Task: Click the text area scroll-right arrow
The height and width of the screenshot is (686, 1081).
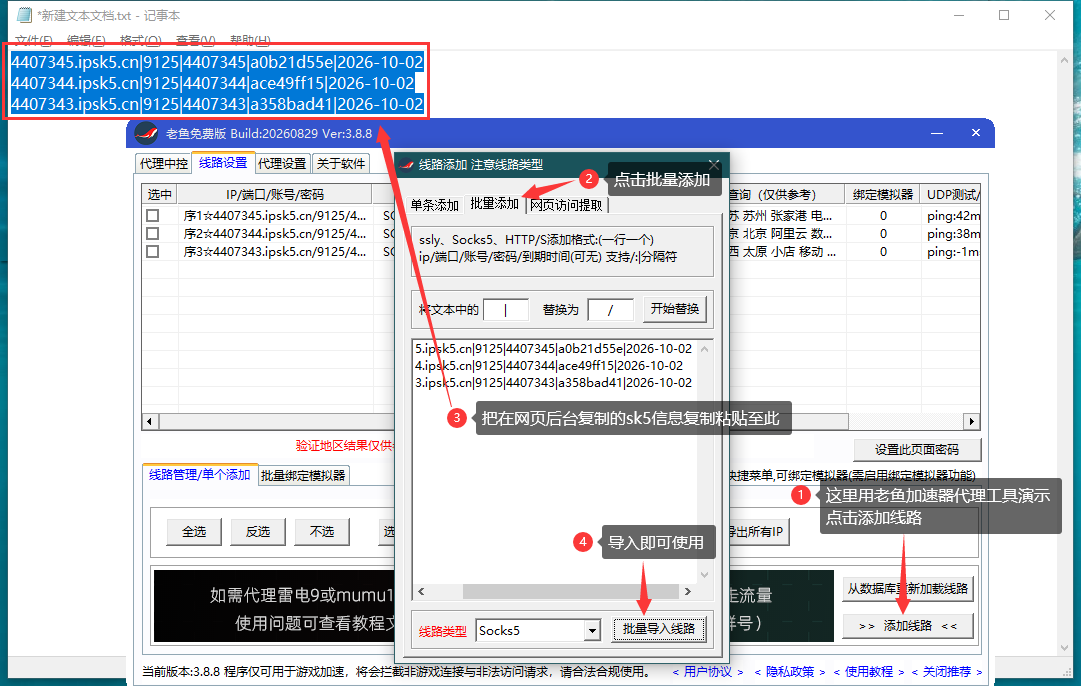Action: pyautogui.click(x=687, y=592)
